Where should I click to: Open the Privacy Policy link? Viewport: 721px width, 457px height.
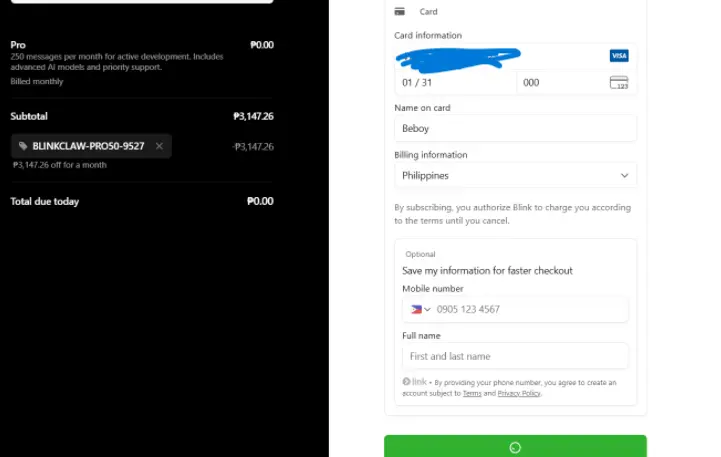[519, 394]
